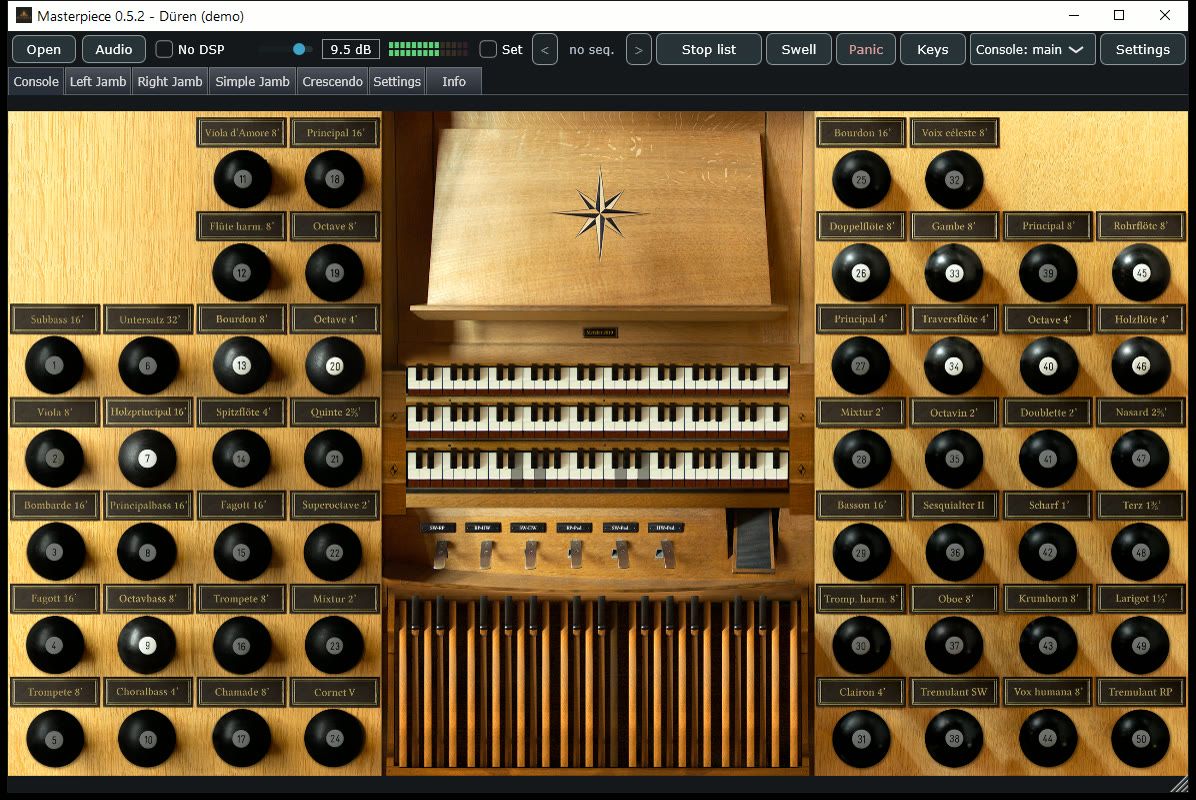This screenshot has height=800, width=1196.
Task: Open the Stop list
Action: 709,50
